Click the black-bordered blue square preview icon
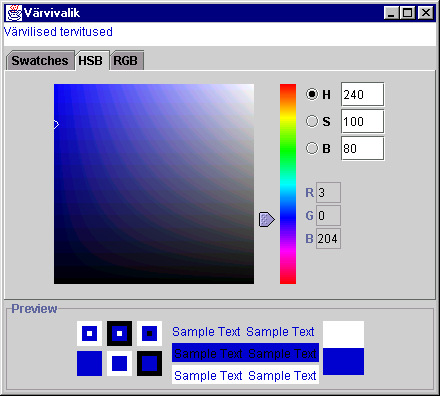 pos(149,363)
